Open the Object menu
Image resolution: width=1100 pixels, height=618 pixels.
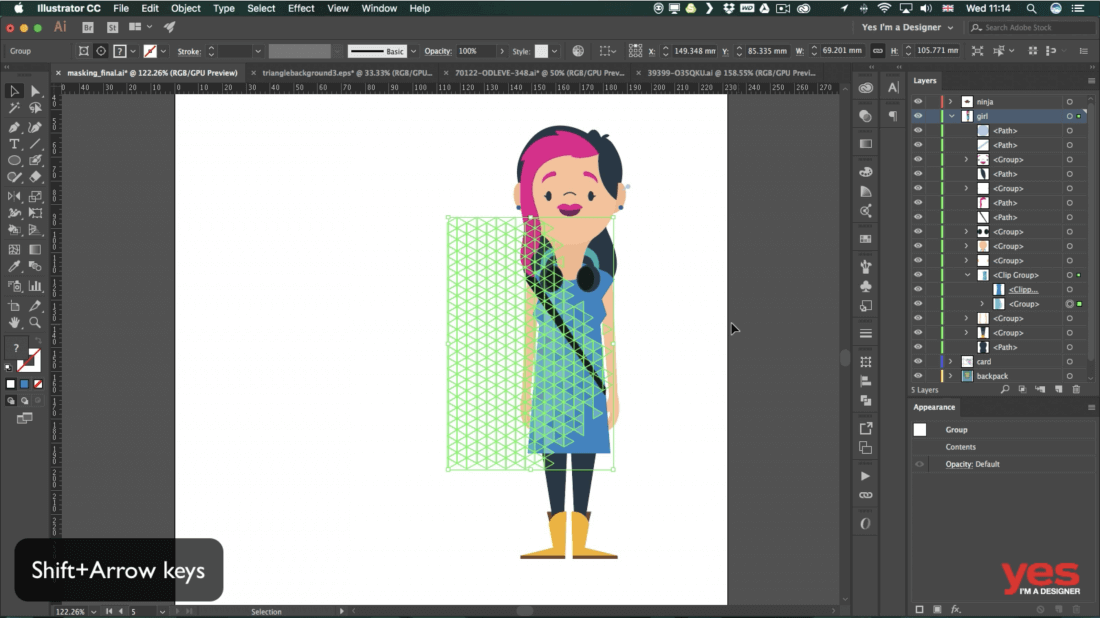pos(185,8)
